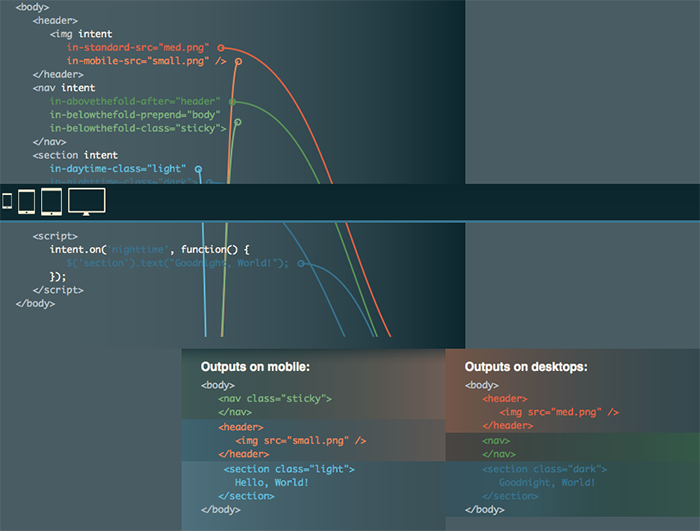Click the opening '<script>' tag line
The height and width of the screenshot is (531, 700).
click(55, 236)
